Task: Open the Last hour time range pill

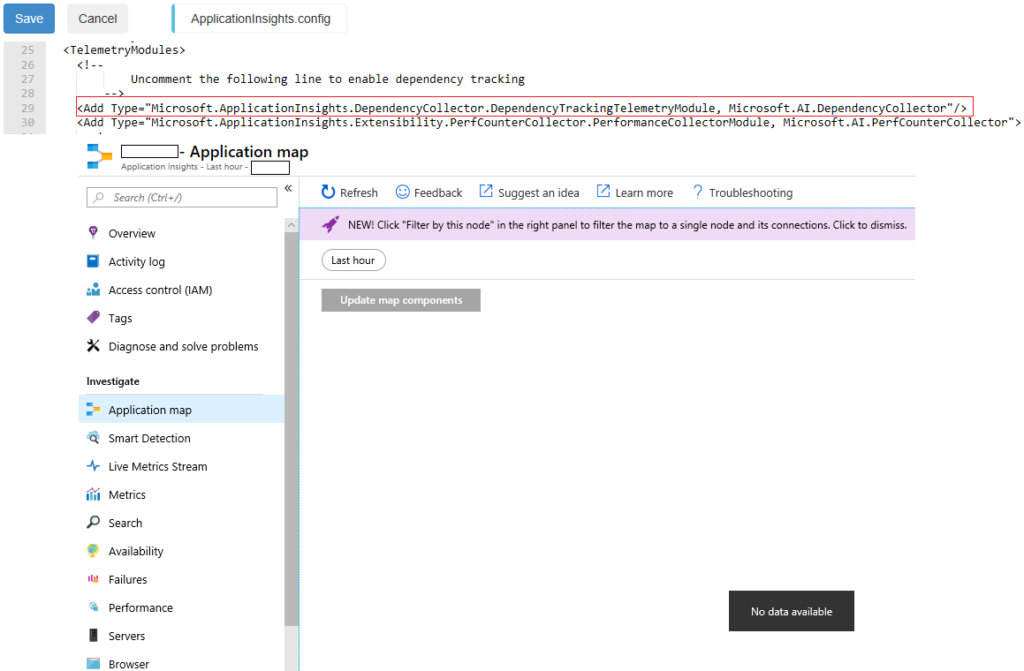Action: (353, 260)
